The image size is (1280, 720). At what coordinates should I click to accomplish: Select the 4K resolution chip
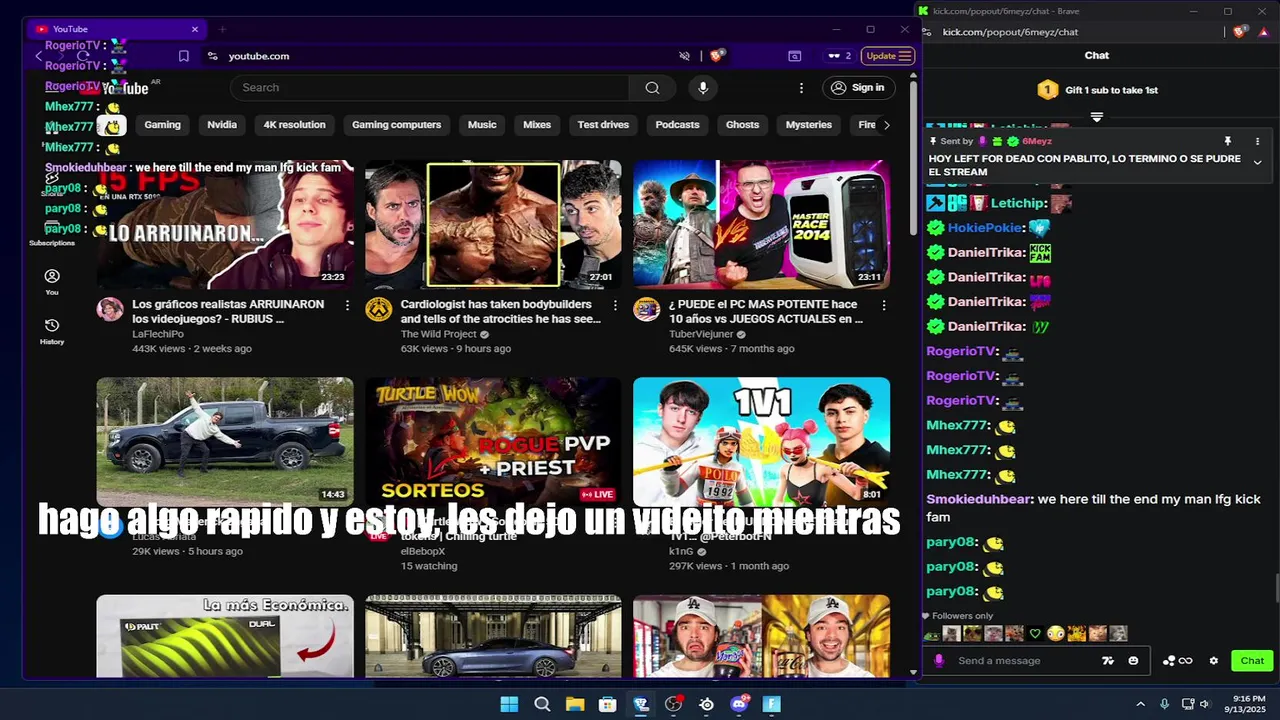294,125
